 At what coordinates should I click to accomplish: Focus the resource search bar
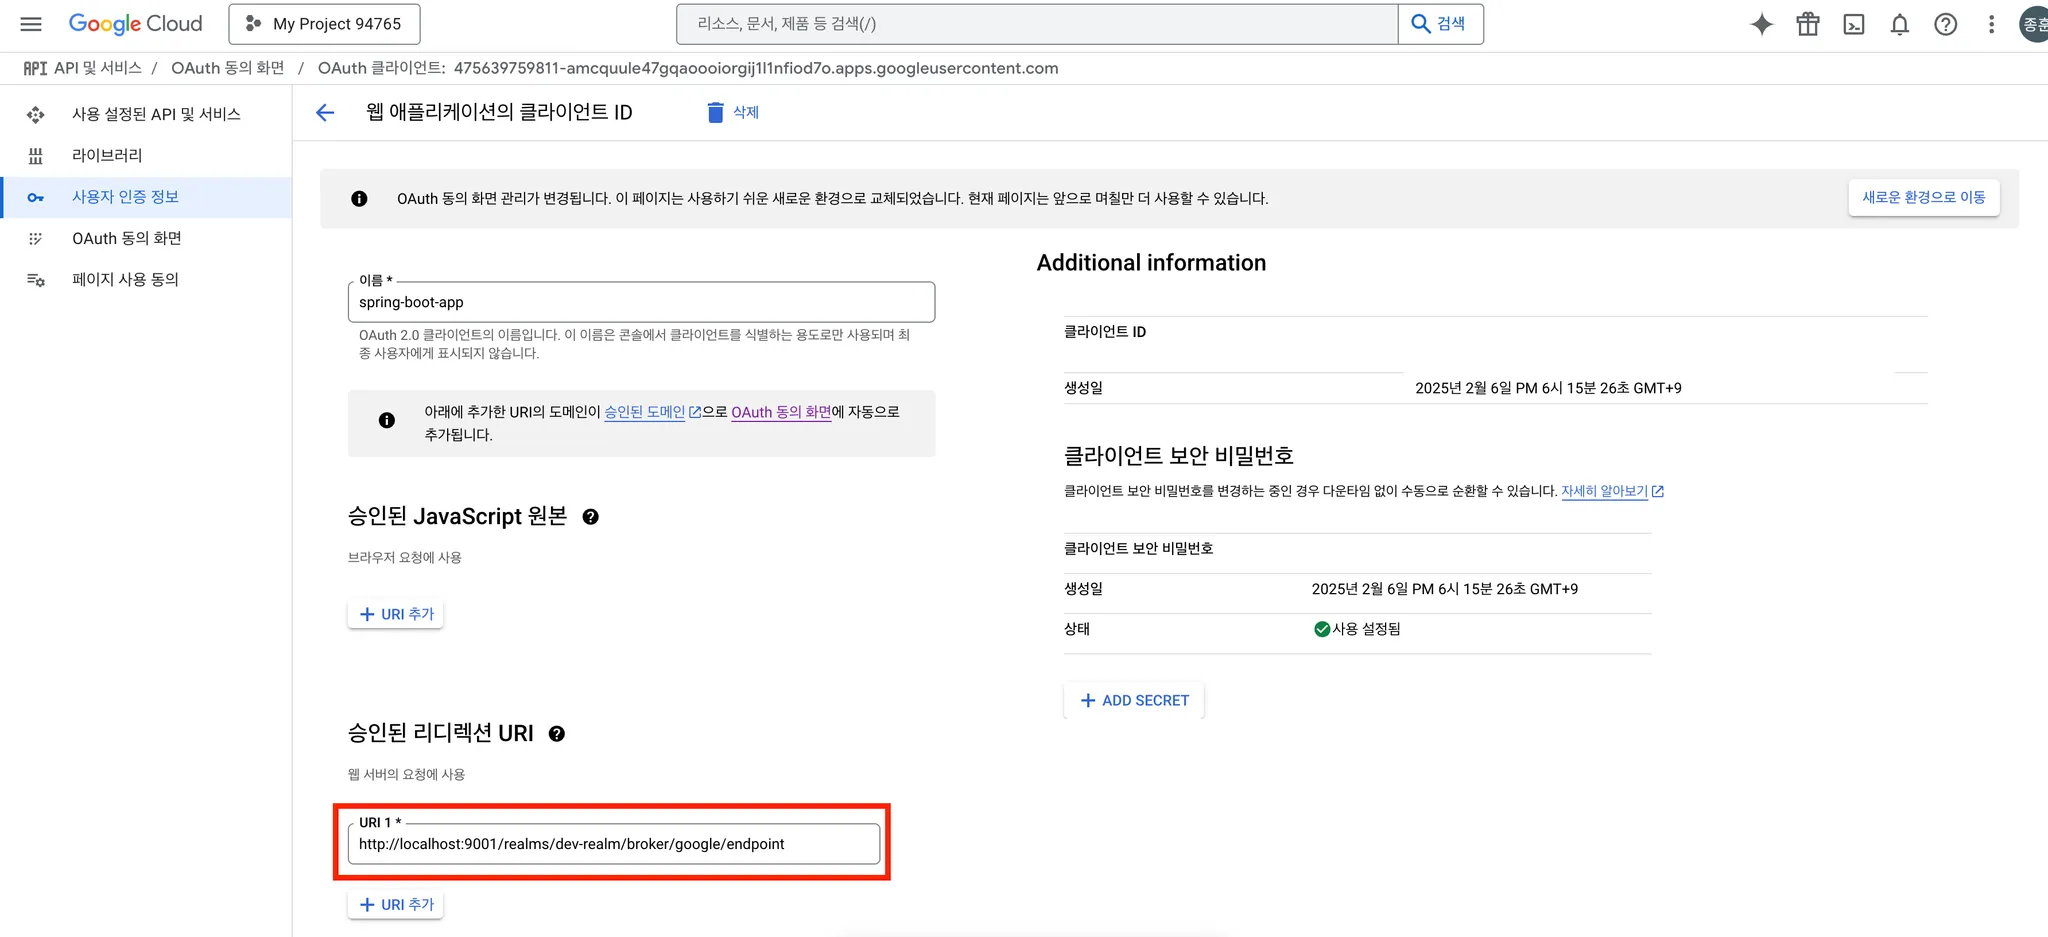point(1037,24)
